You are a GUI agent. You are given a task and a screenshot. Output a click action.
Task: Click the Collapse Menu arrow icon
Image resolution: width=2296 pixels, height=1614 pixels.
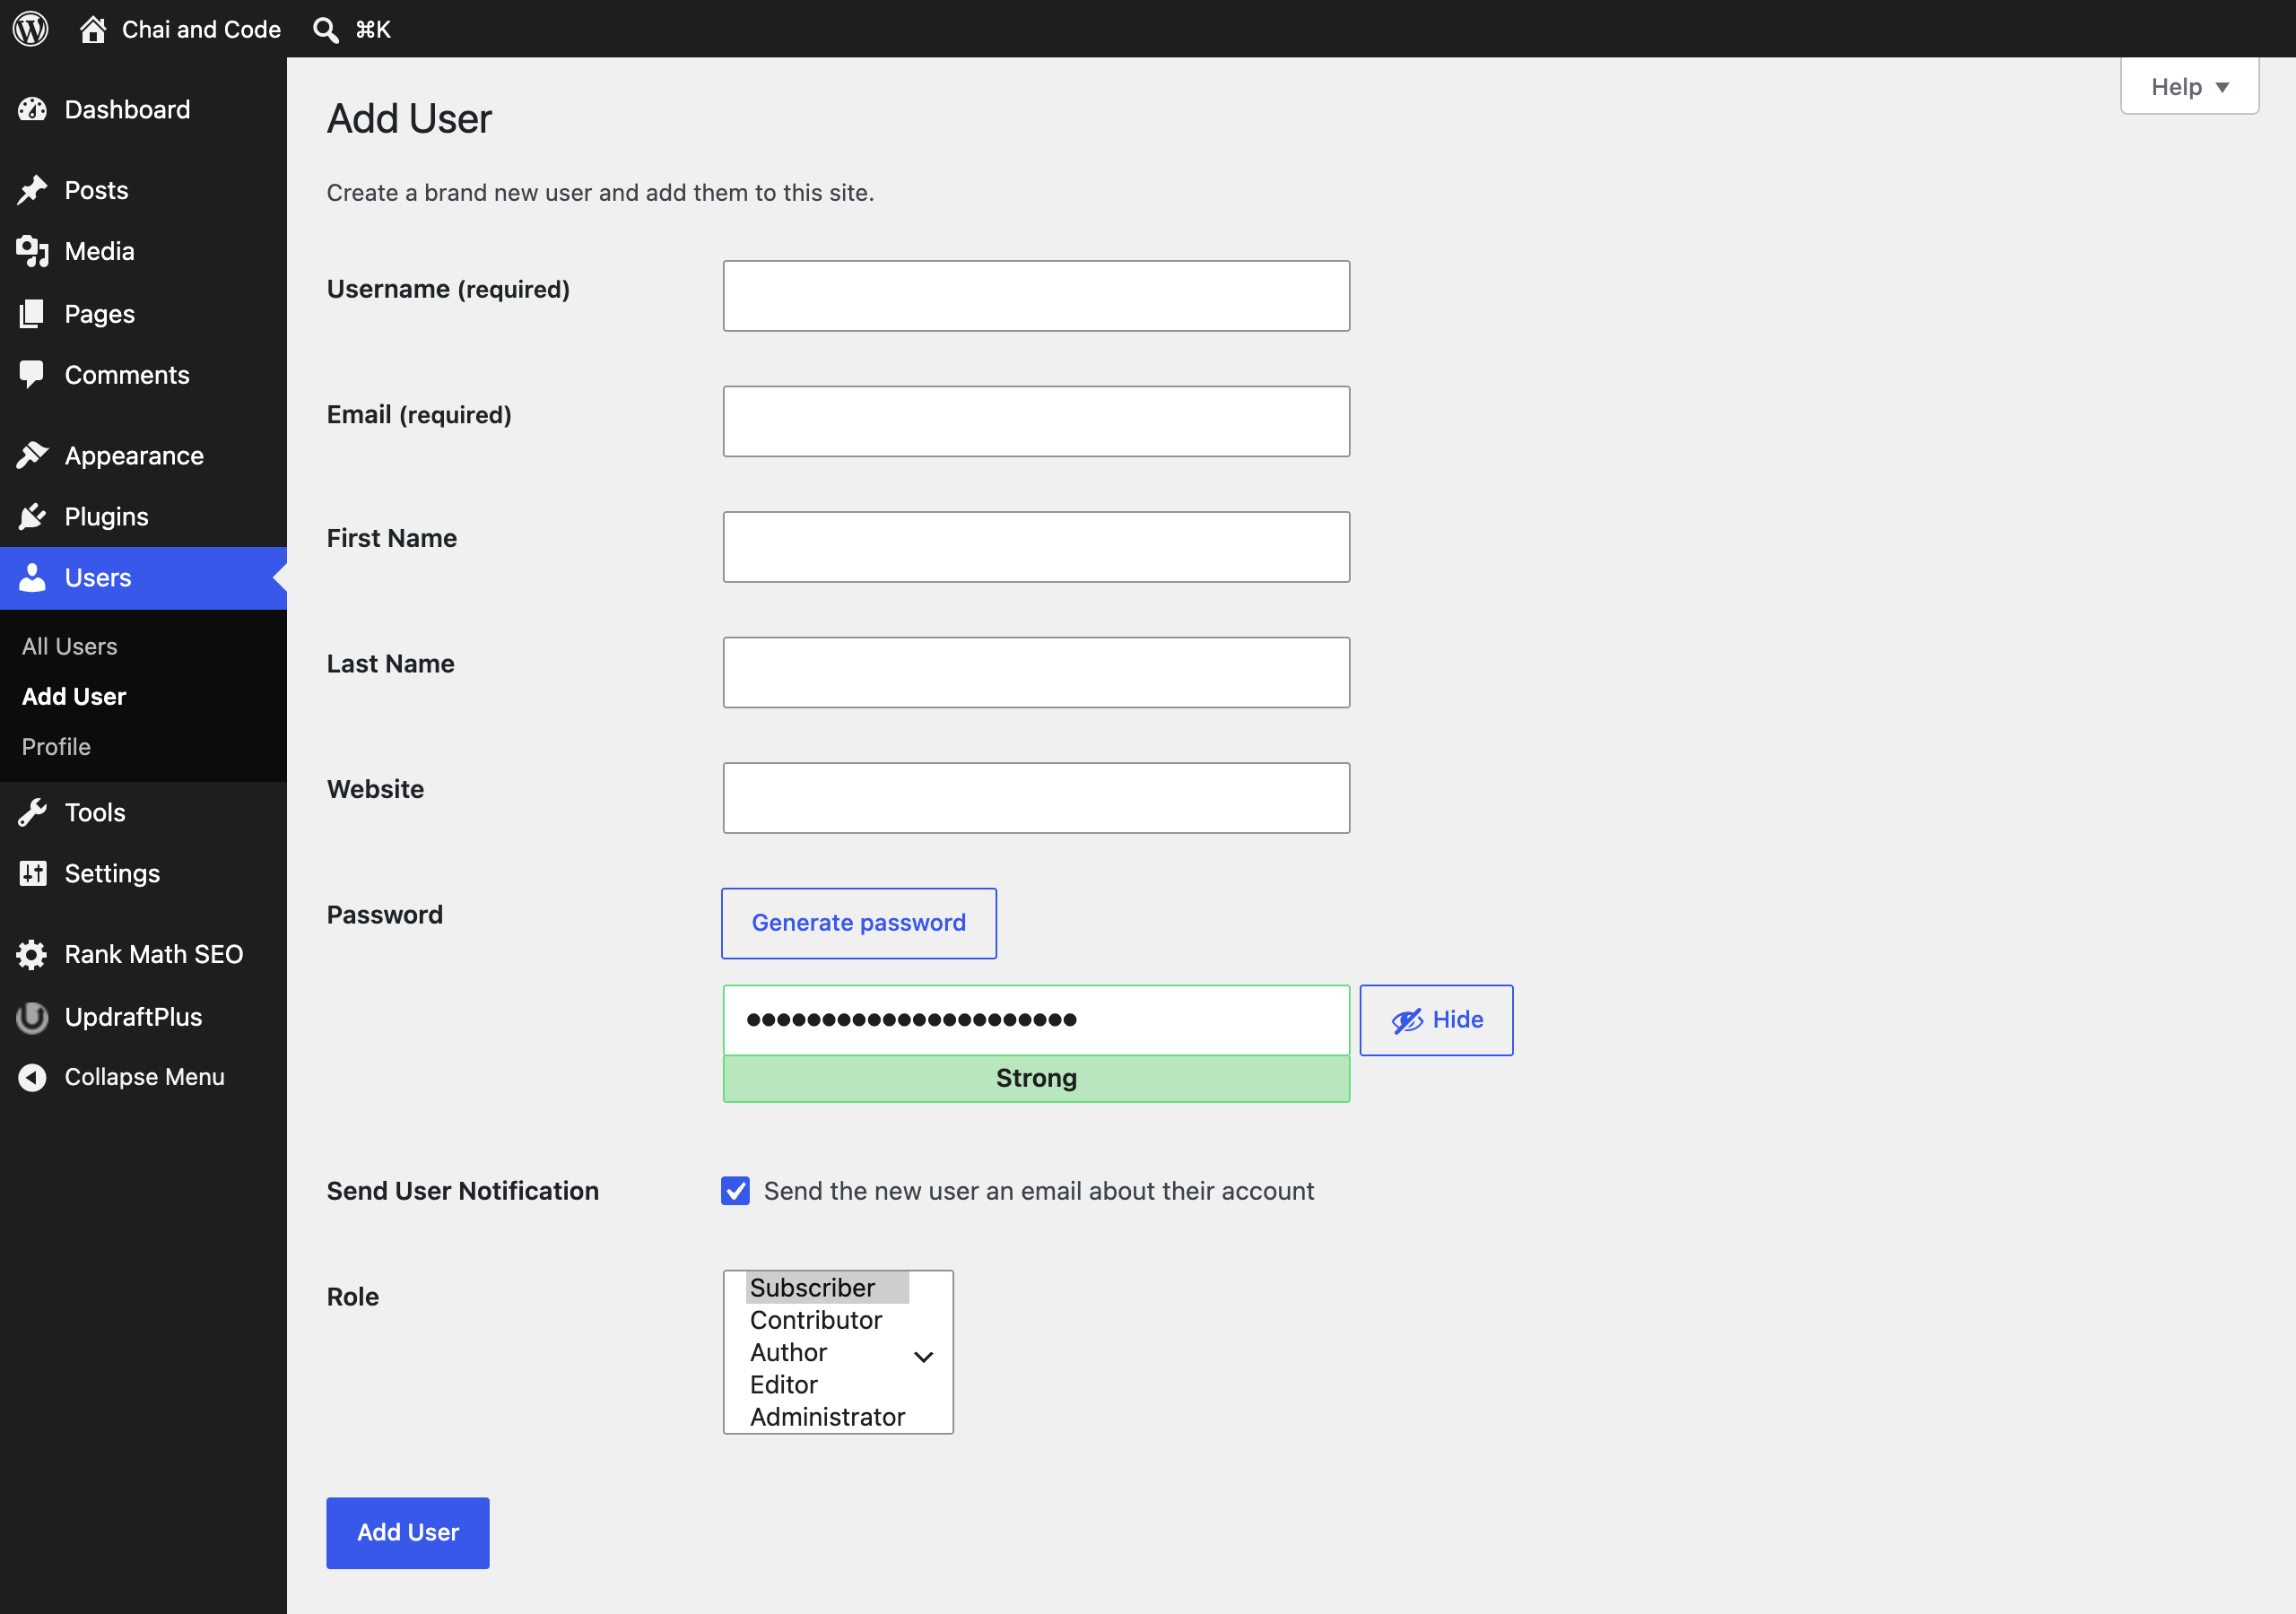click(x=32, y=1077)
